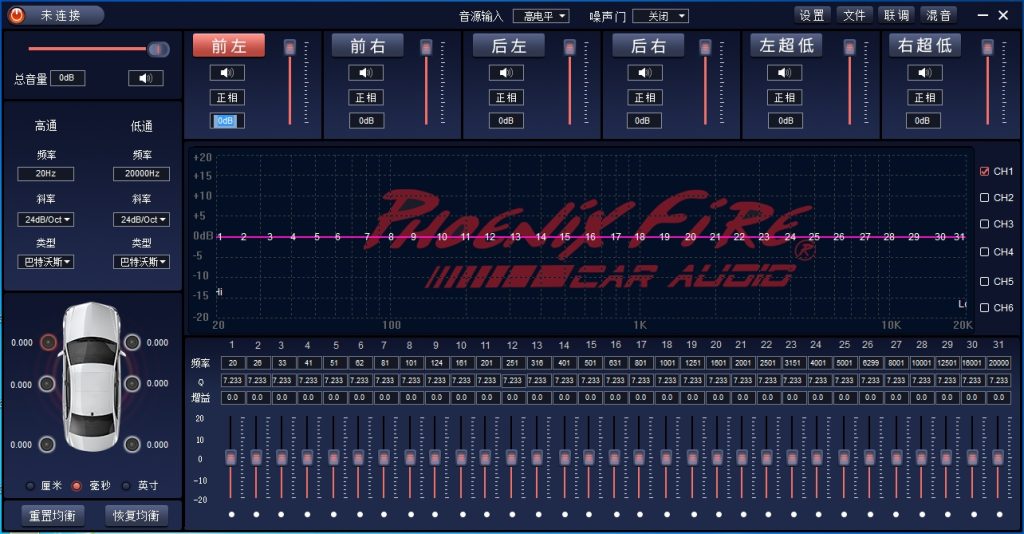Click 前左 channel 0dB gain field
Viewport: 1024px width, 534px height.
click(x=227, y=121)
